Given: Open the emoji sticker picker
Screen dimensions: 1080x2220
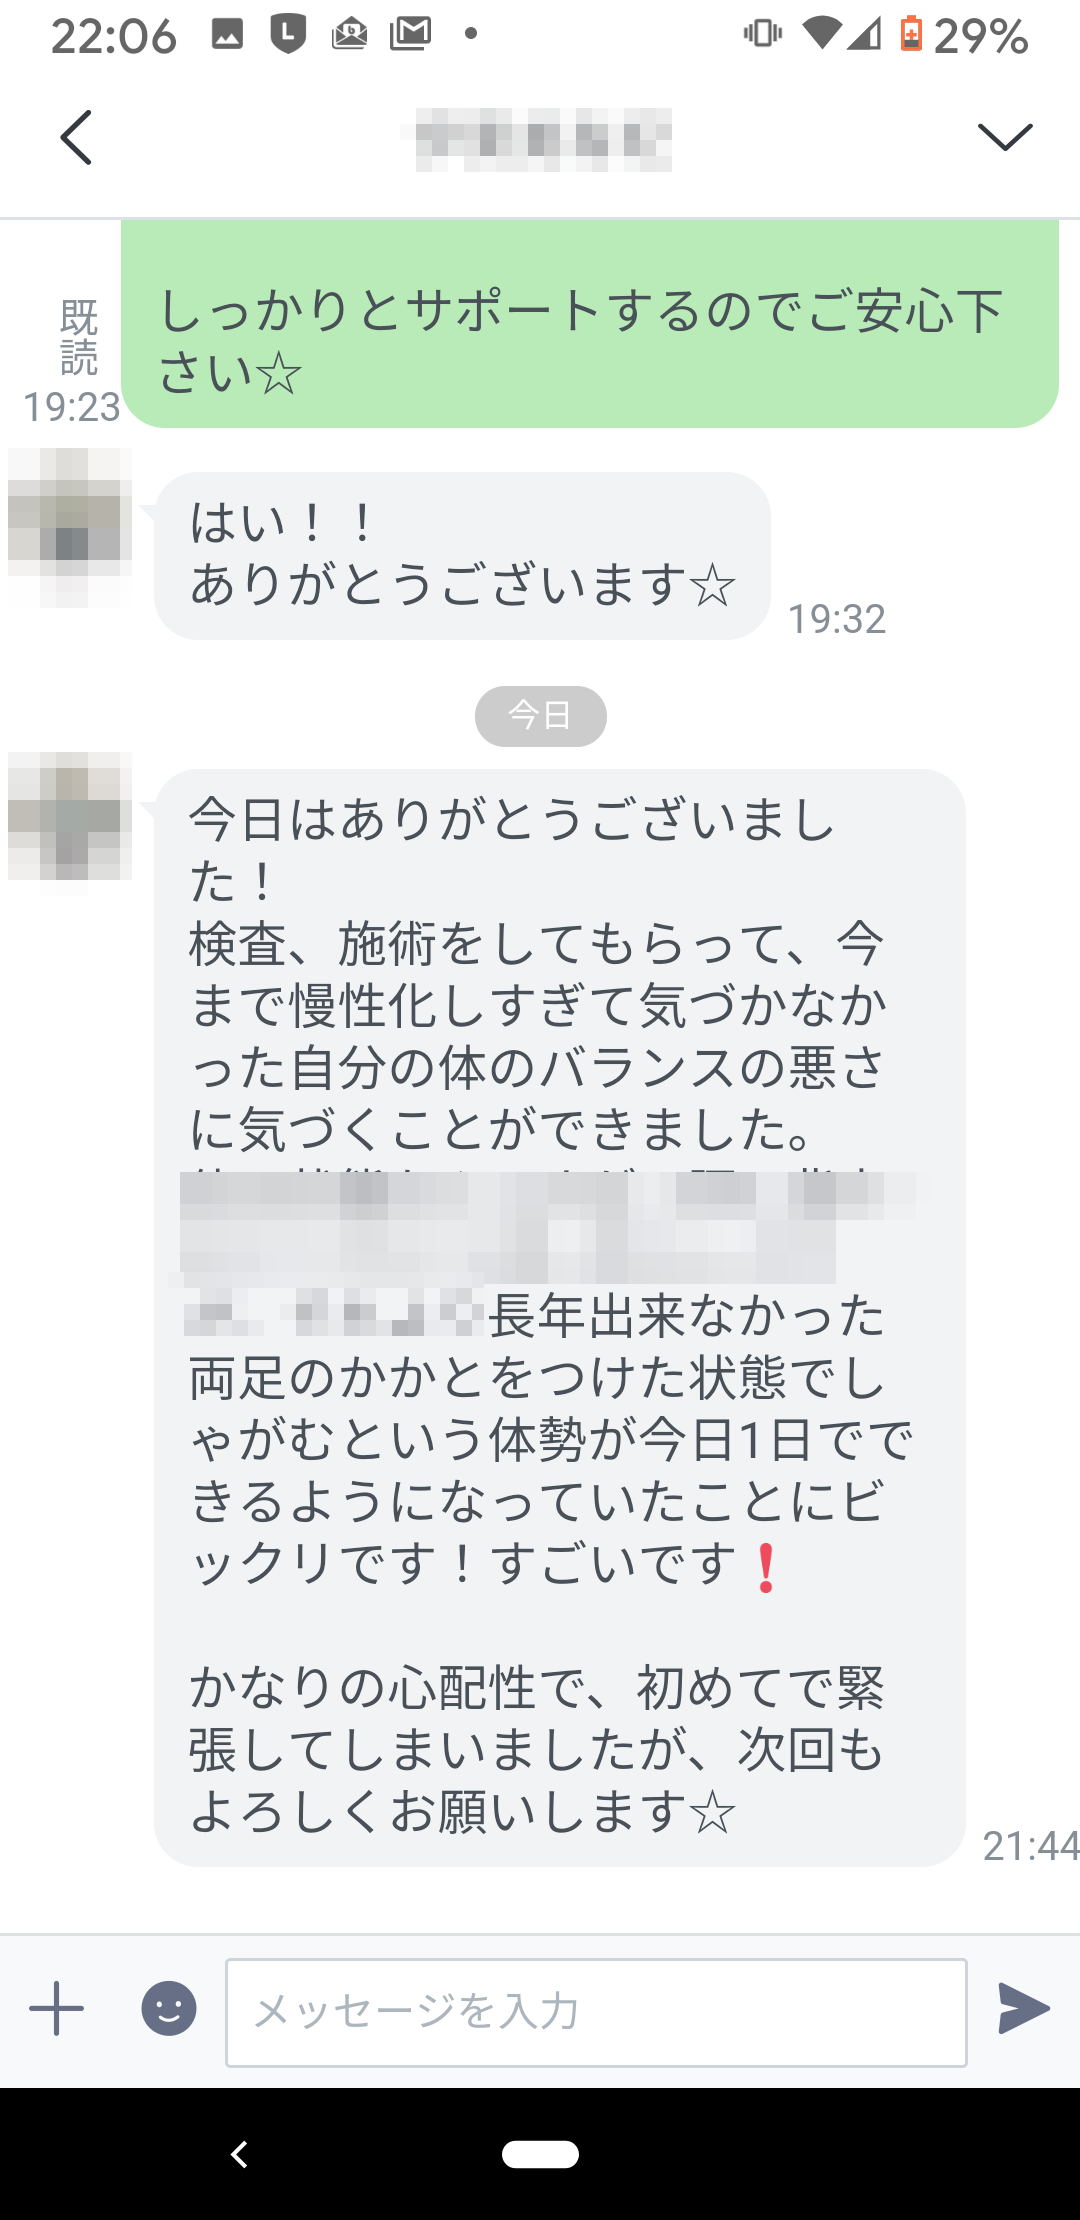Looking at the screenshot, I should [x=169, y=2008].
